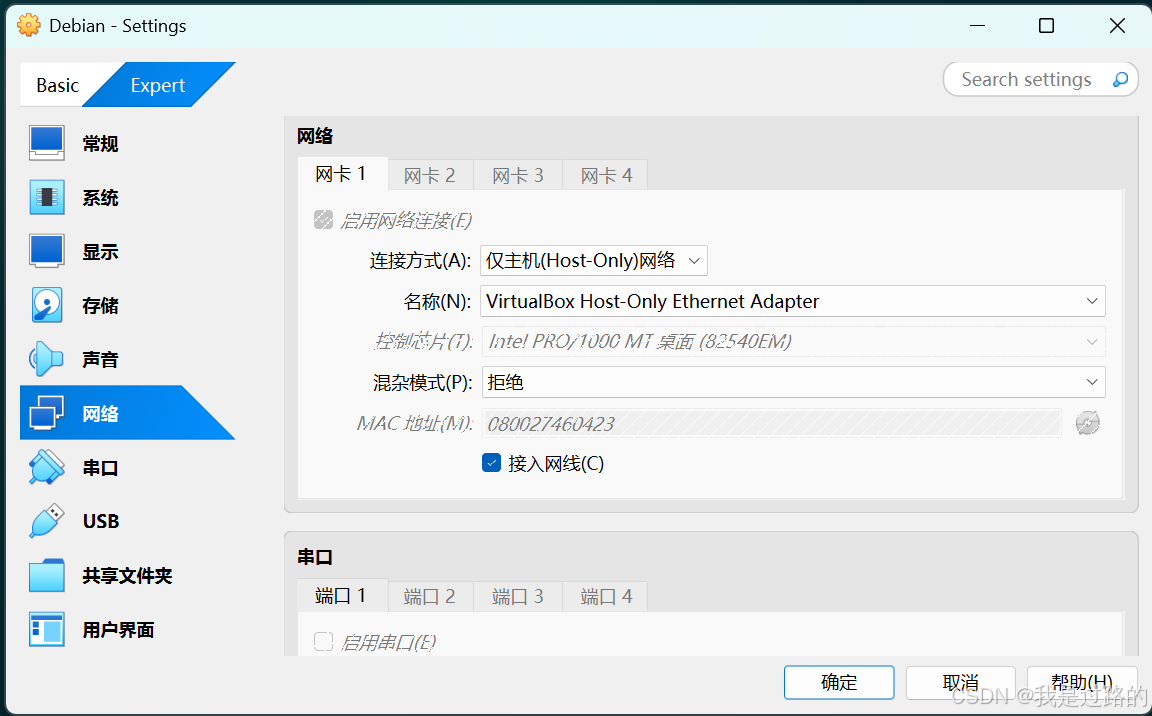This screenshot has width=1152, height=716.
Task: Click the 取消 (Cancel) button
Action: pyautogui.click(x=961, y=682)
